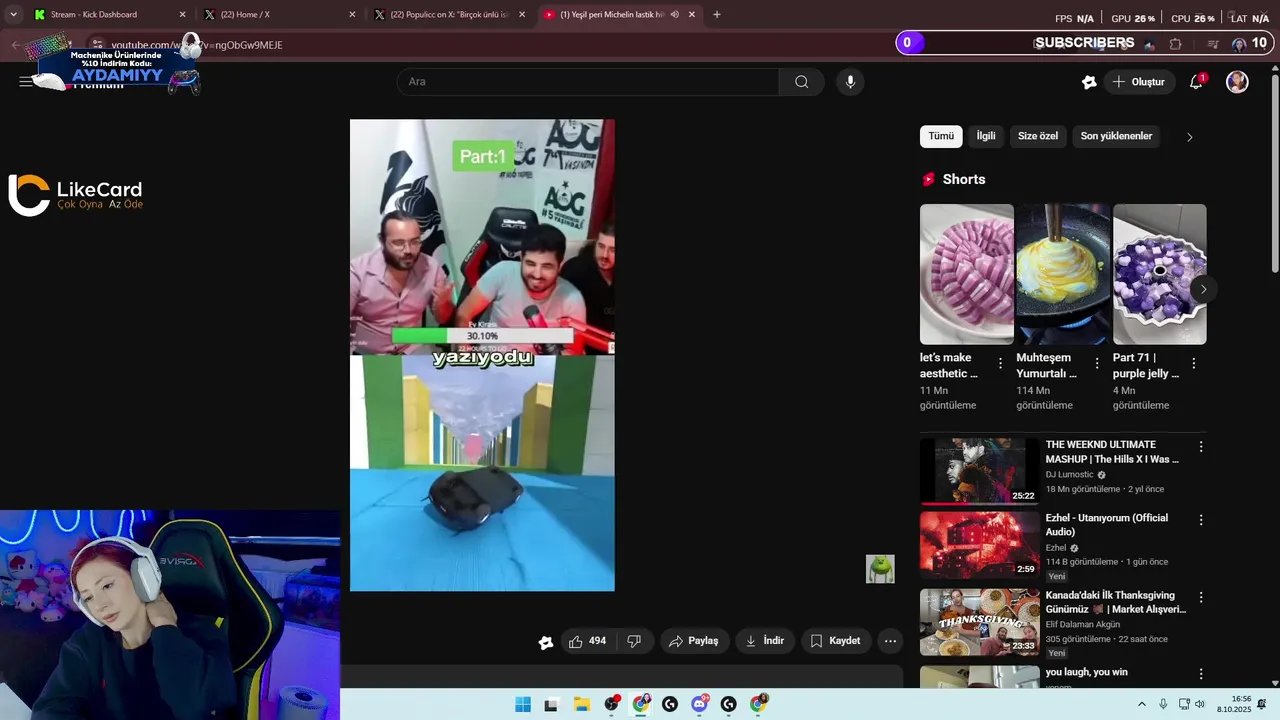Open more actions menu under the video

[x=890, y=641]
